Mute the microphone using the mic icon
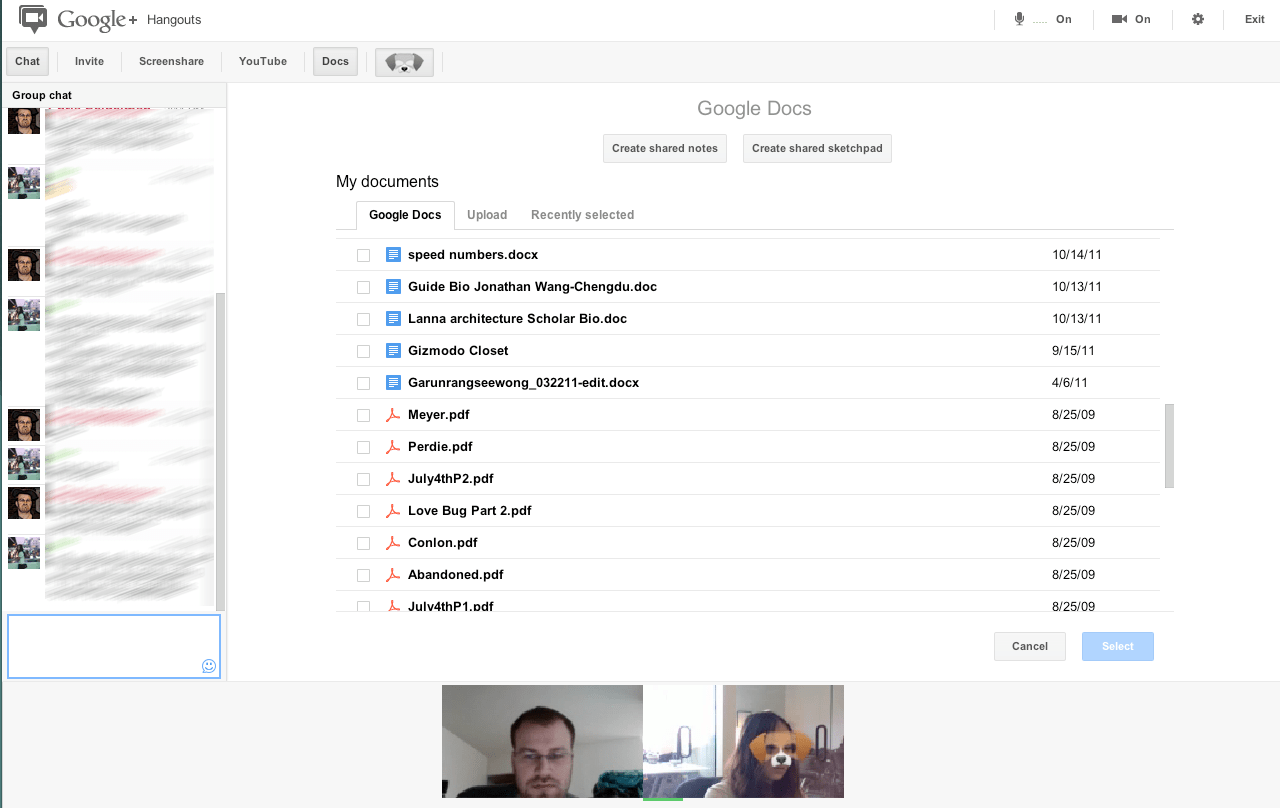Screen dimensions: 1280x808 [x=1020, y=19]
